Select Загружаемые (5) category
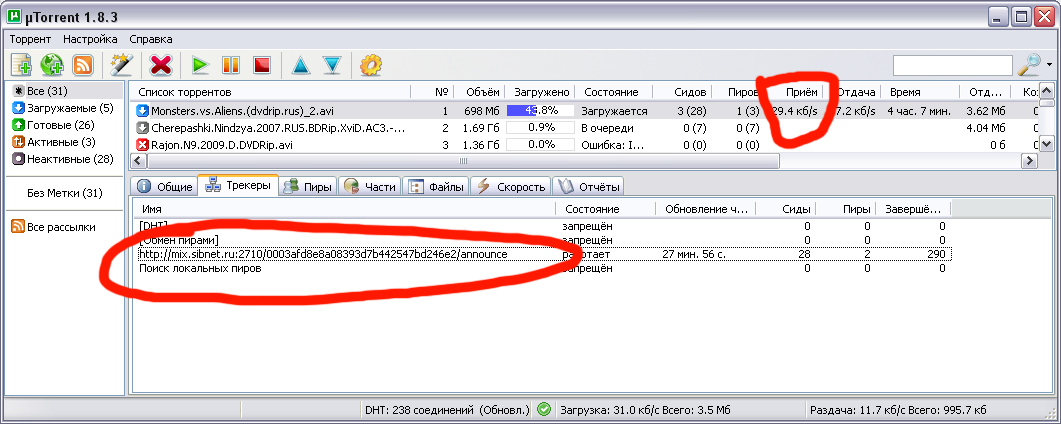 [x=65, y=108]
